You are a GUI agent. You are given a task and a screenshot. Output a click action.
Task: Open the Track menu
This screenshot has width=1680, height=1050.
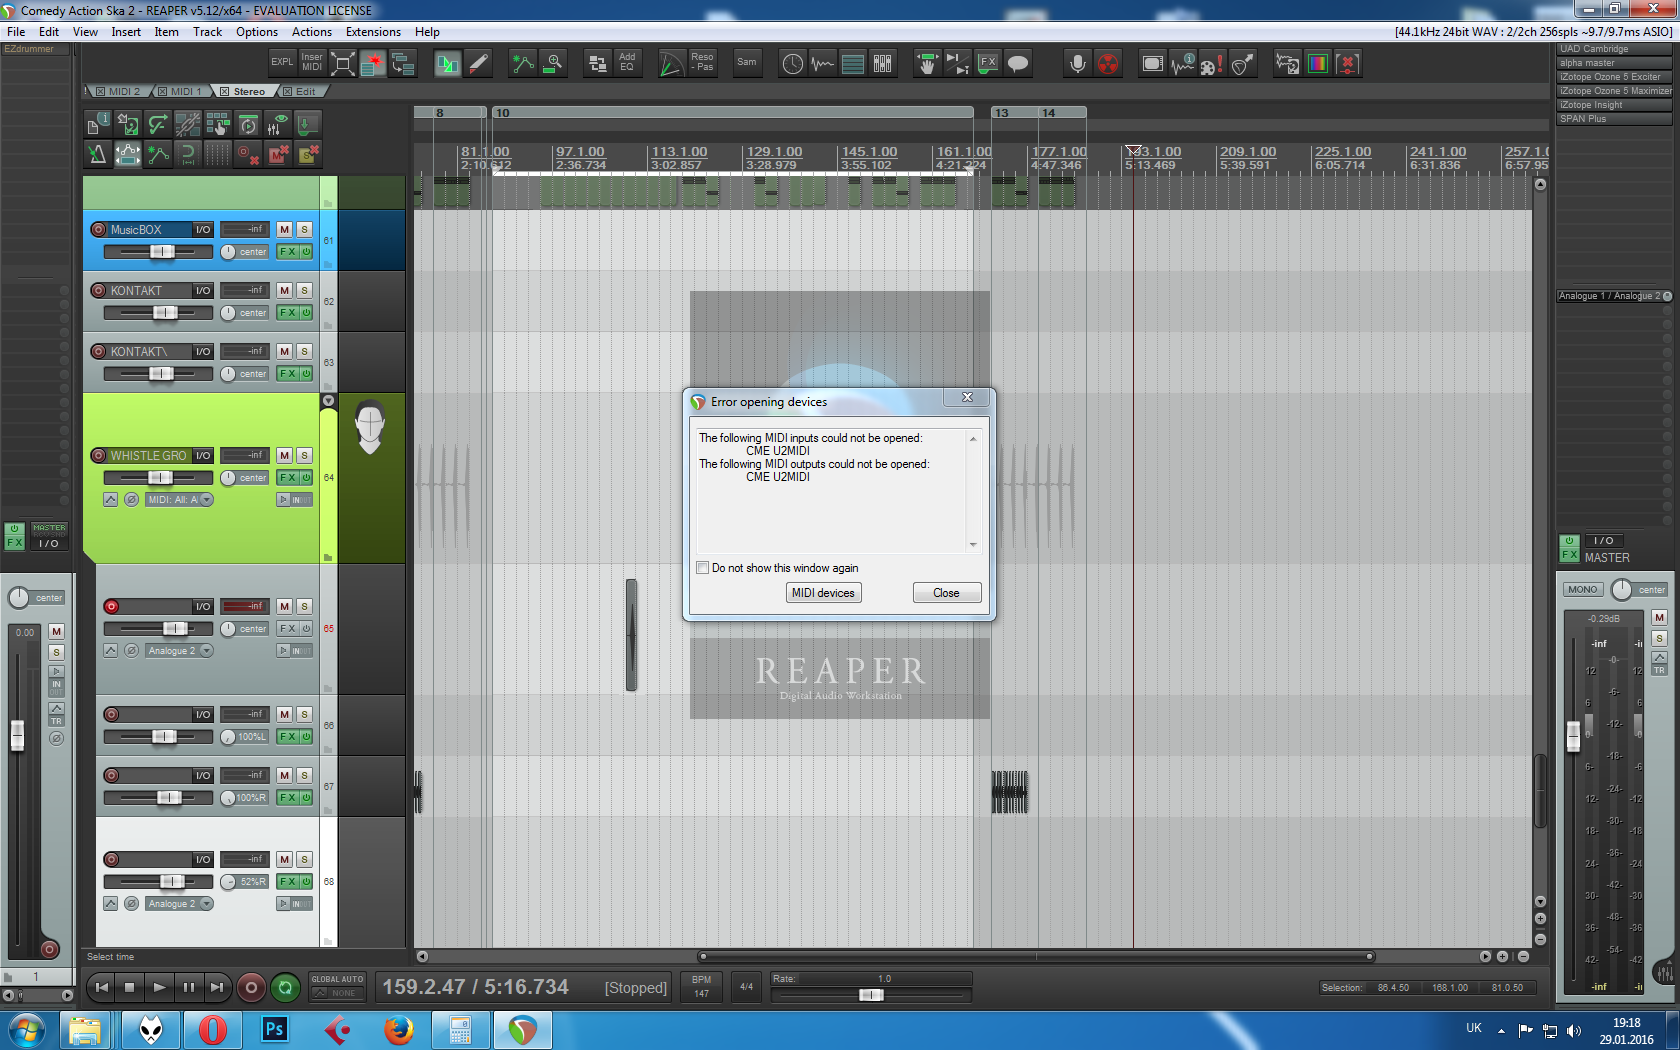pos(208,32)
